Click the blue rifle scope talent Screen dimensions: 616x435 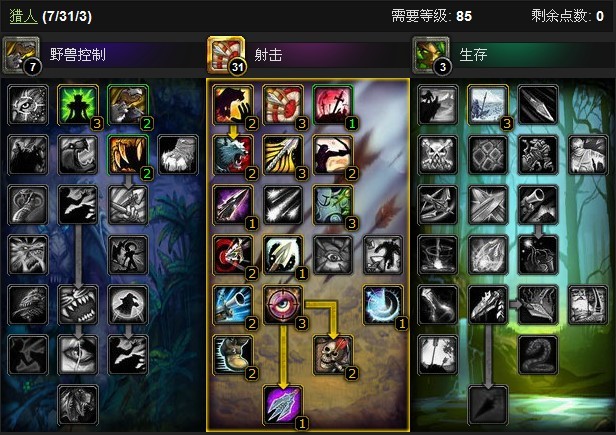click(x=233, y=305)
